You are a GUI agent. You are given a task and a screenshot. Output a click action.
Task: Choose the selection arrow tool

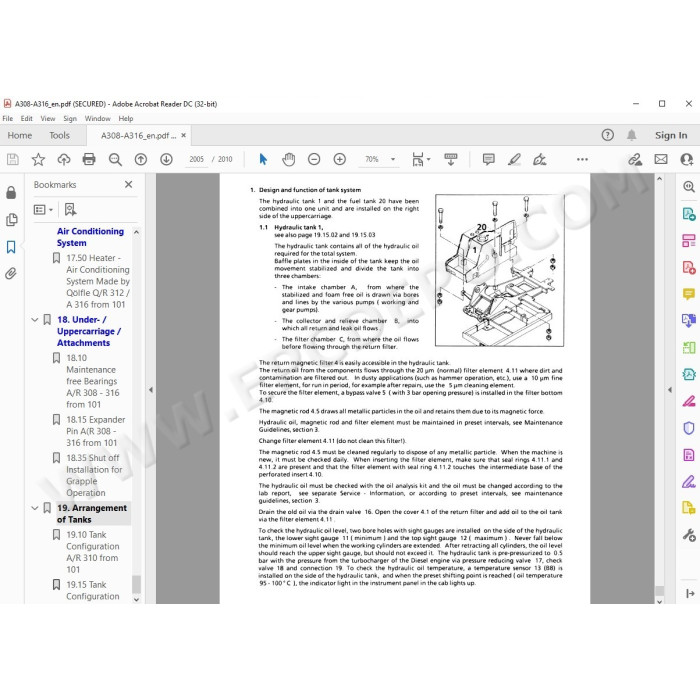pyautogui.click(x=263, y=159)
